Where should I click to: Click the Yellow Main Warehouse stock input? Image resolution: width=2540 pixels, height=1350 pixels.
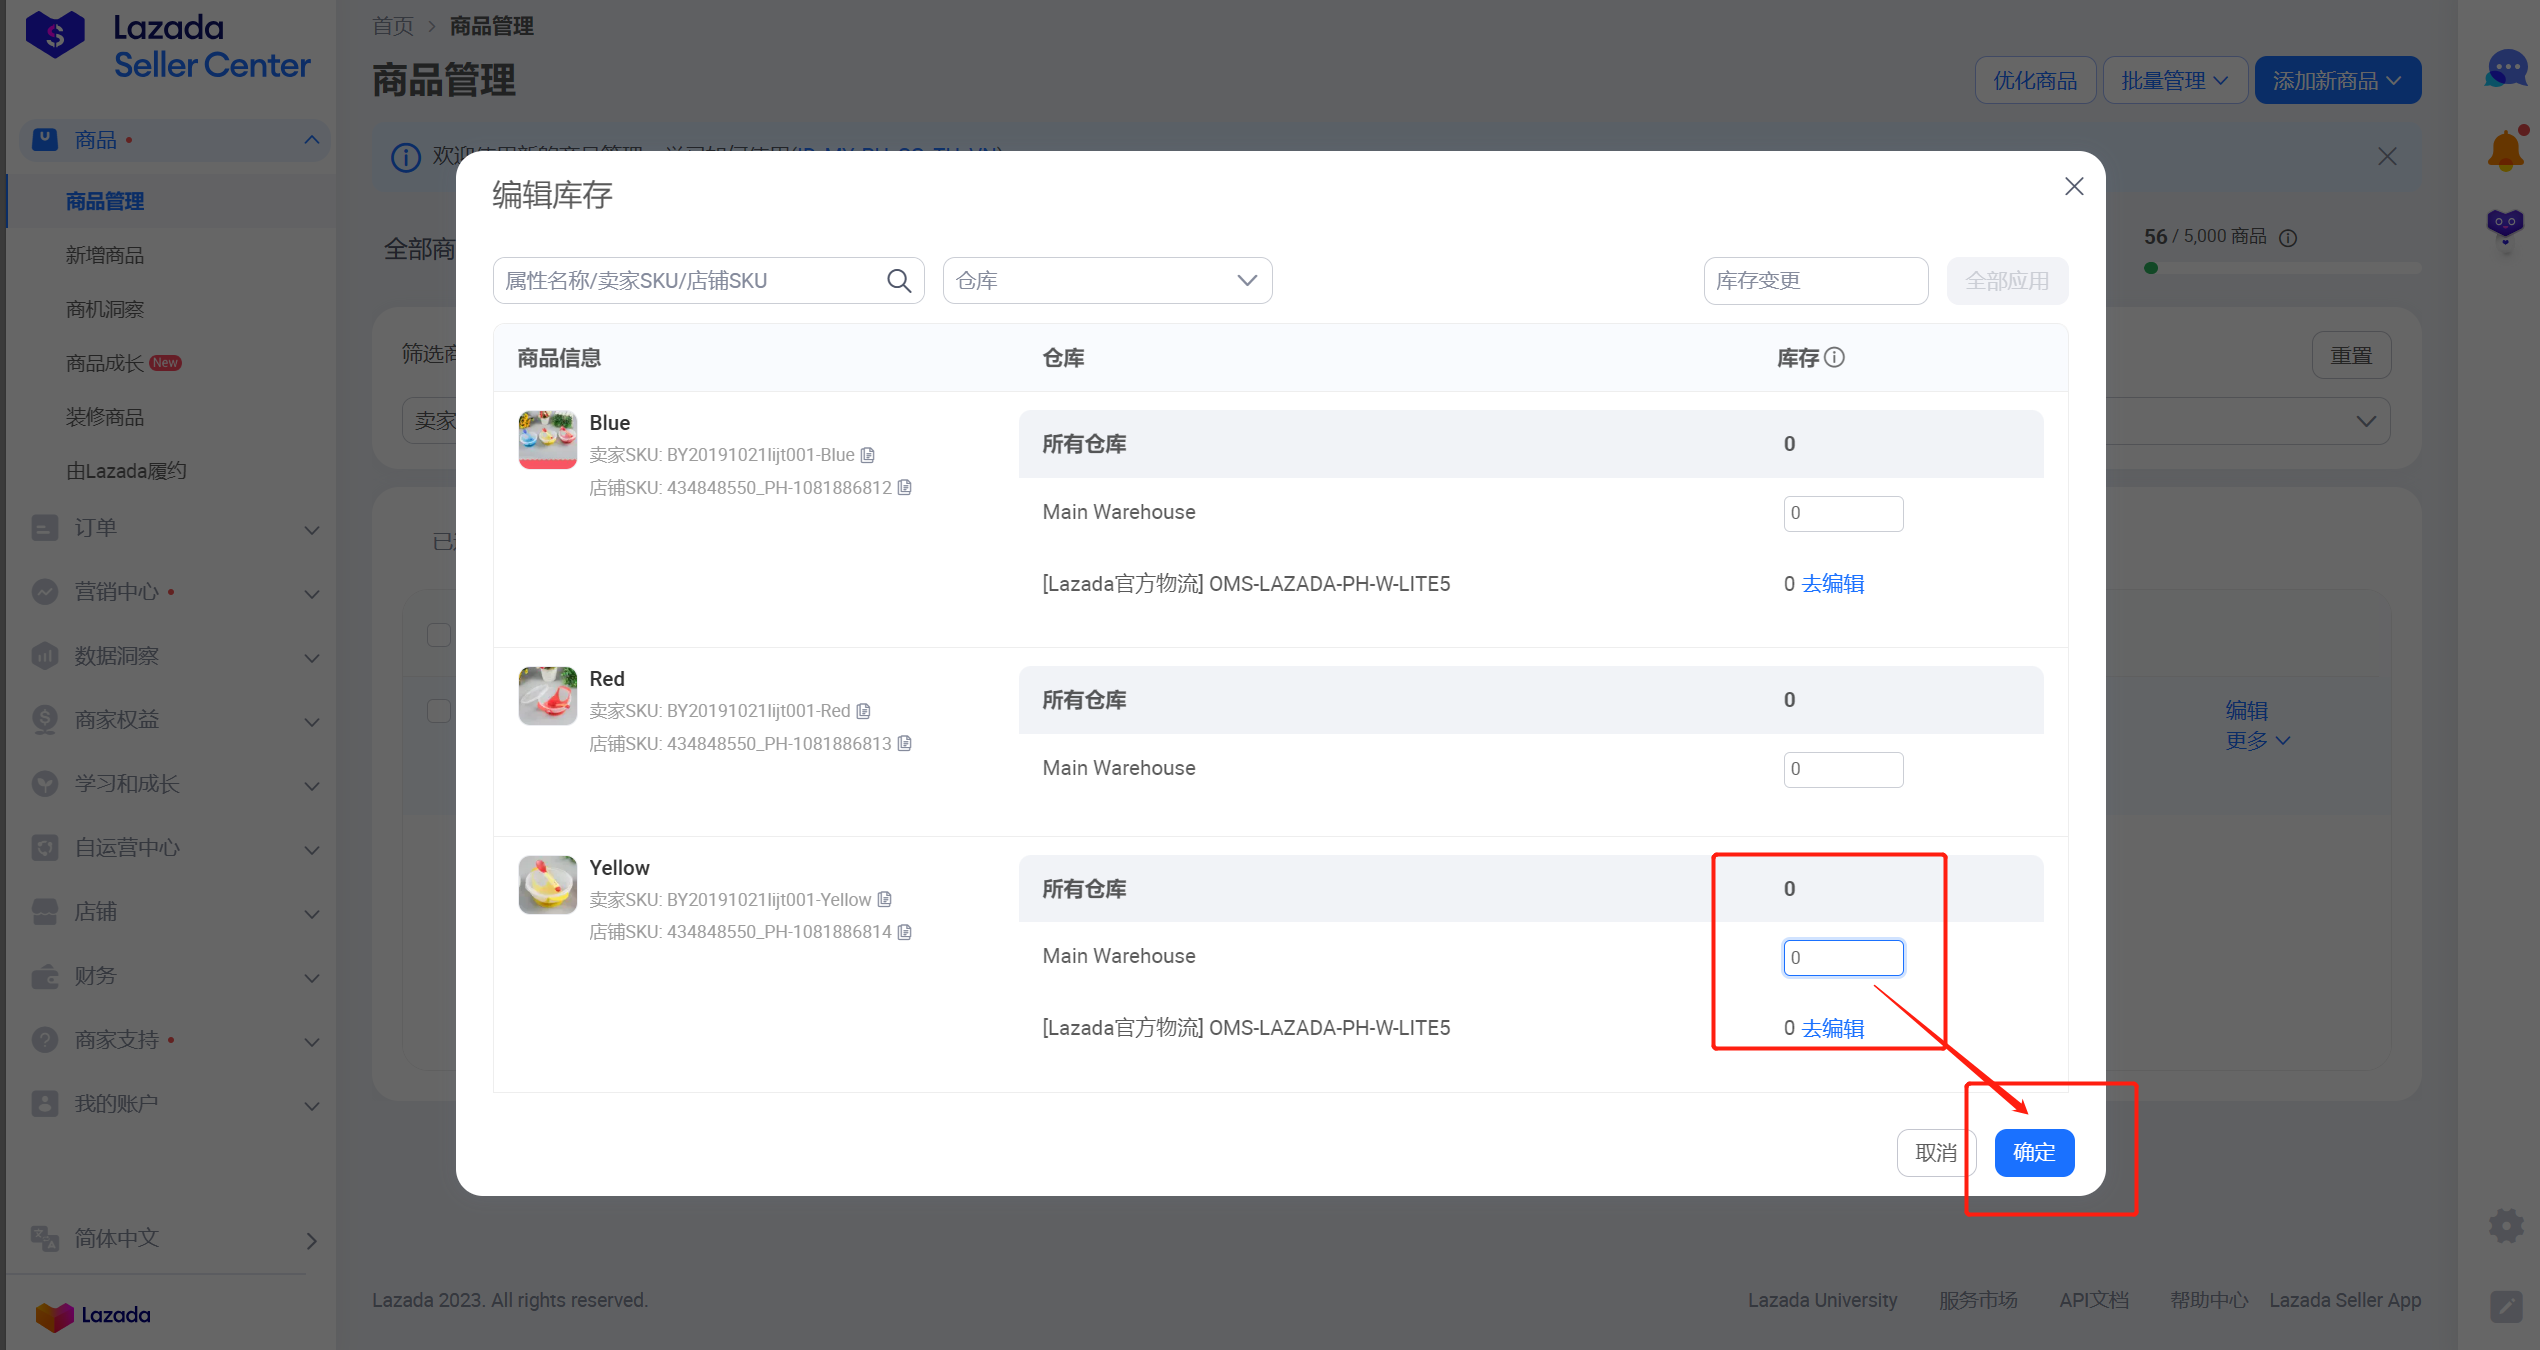pyautogui.click(x=1843, y=957)
